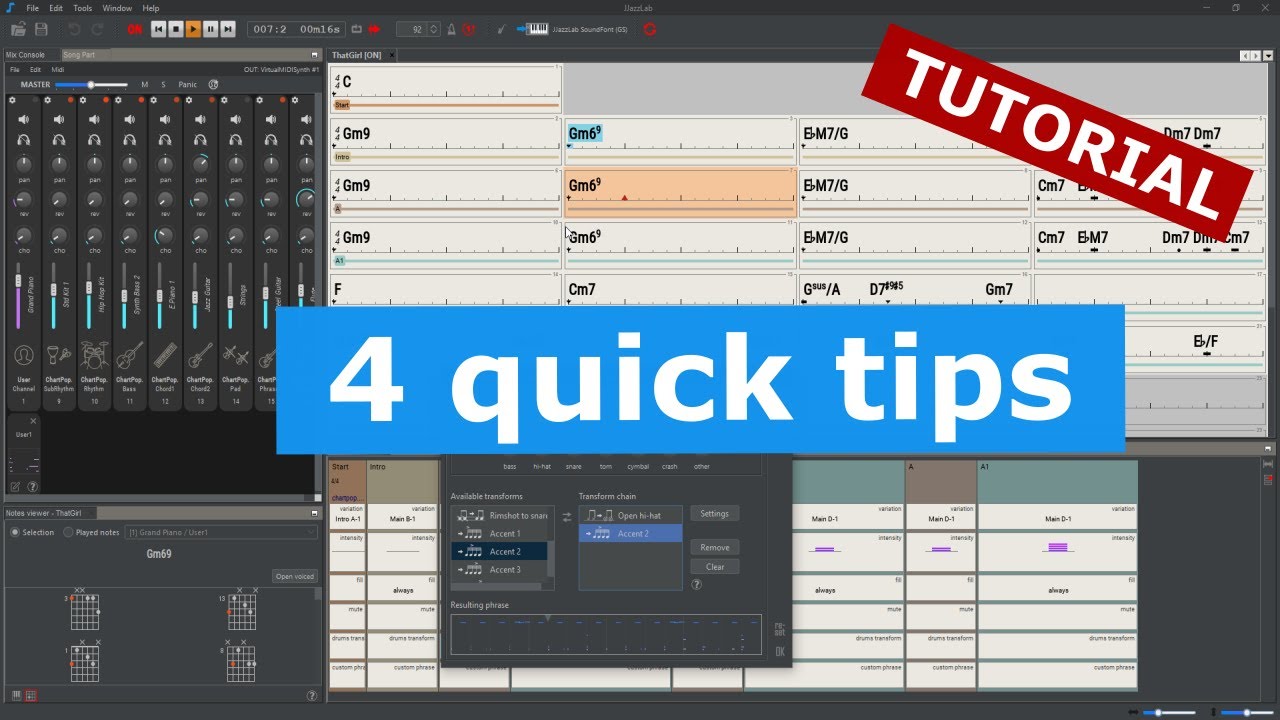
Task: Toggle the metronome click icon
Action: (x=452, y=29)
